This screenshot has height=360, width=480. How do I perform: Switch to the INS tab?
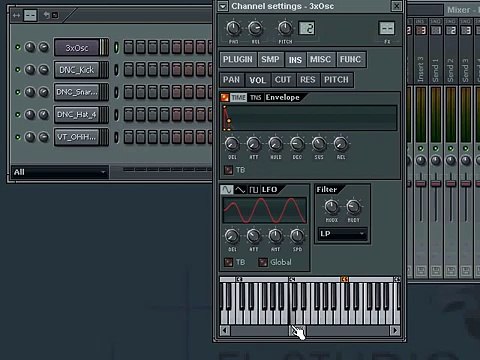click(295, 60)
